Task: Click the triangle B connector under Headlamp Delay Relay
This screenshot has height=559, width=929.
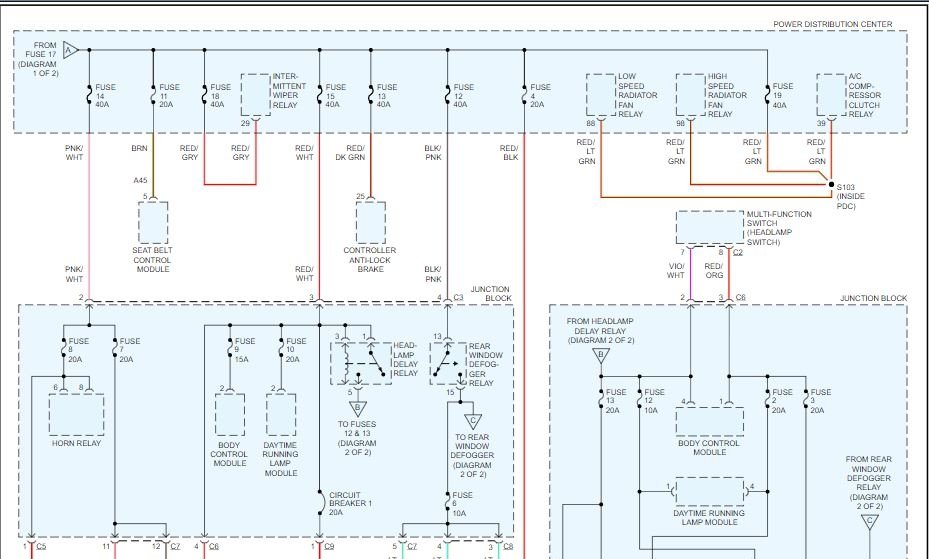Action: (357, 409)
